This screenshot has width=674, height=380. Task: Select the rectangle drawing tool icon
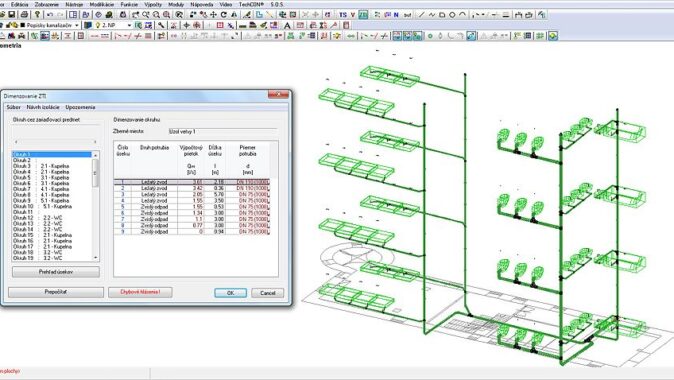(442, 15)
